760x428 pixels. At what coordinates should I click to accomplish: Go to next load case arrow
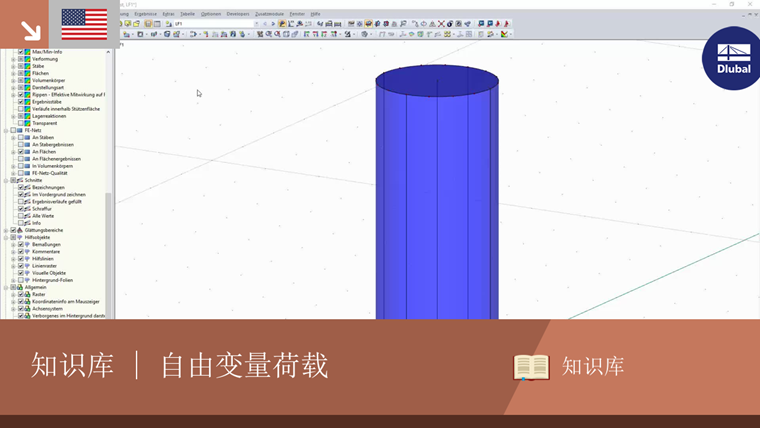273,23
